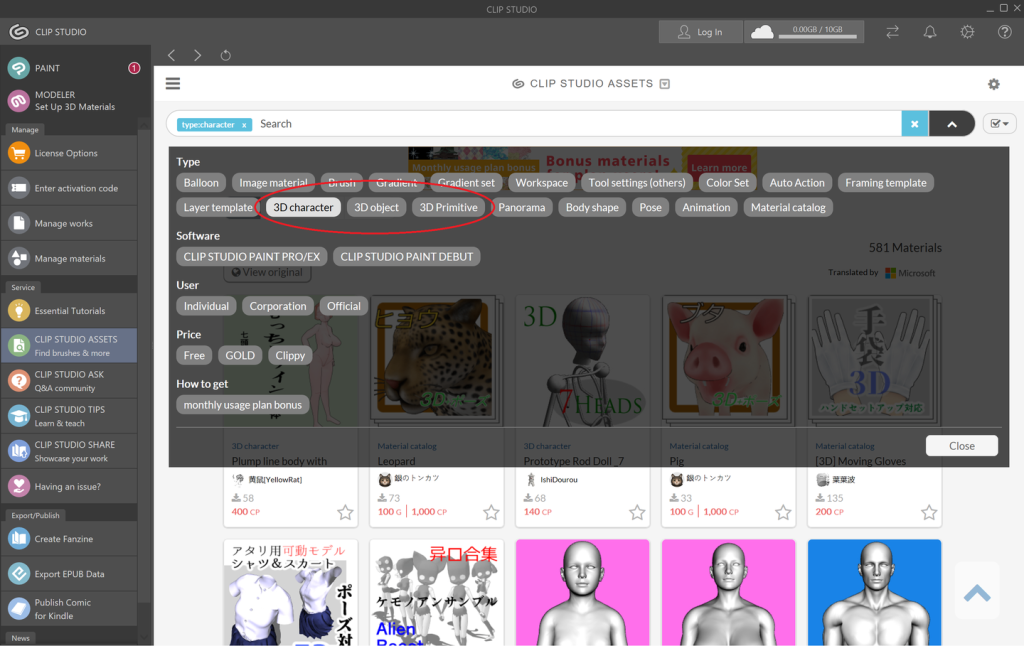
Task: Favorite the Pig material star
Action: coord(783,513)
